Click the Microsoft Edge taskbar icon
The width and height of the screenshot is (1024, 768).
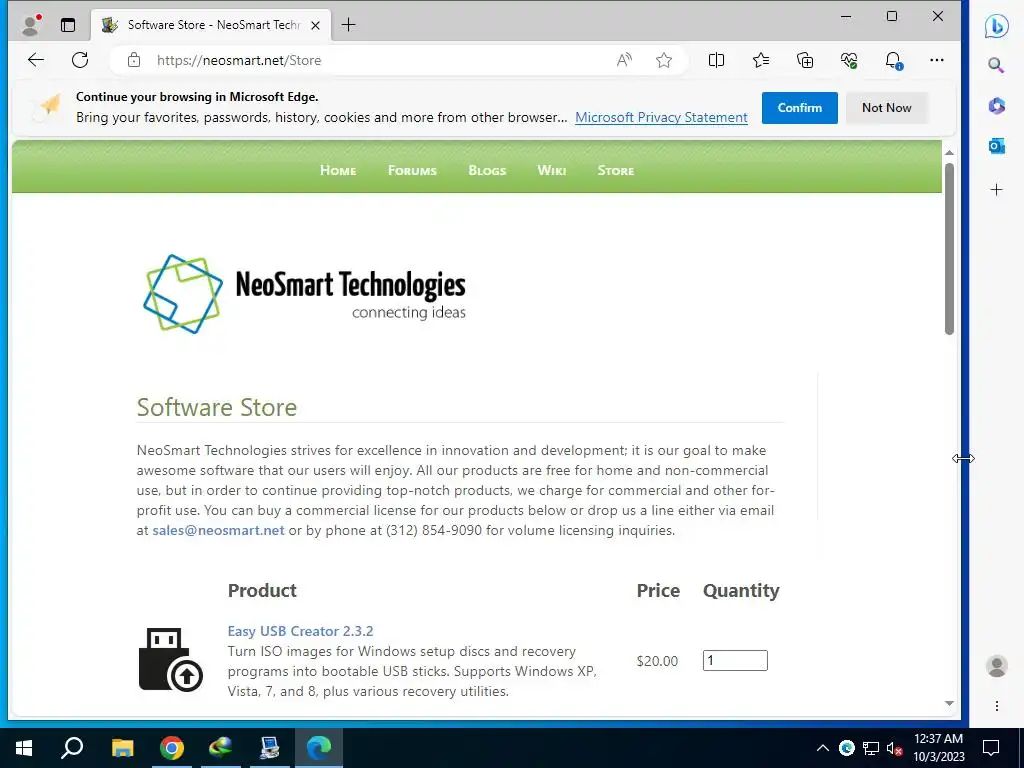(319, 748)
